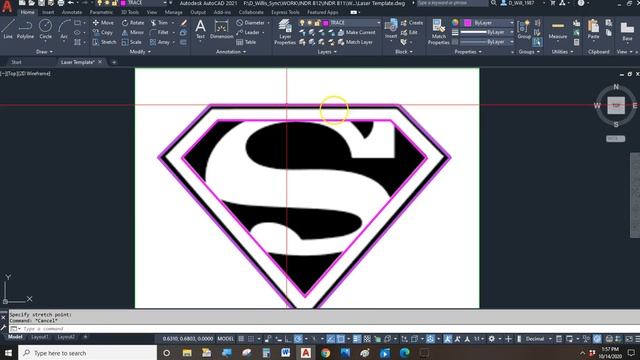Expand the Annotation panel dropdown
Screen dimensions: 640x360
click(x=231, y=52)
